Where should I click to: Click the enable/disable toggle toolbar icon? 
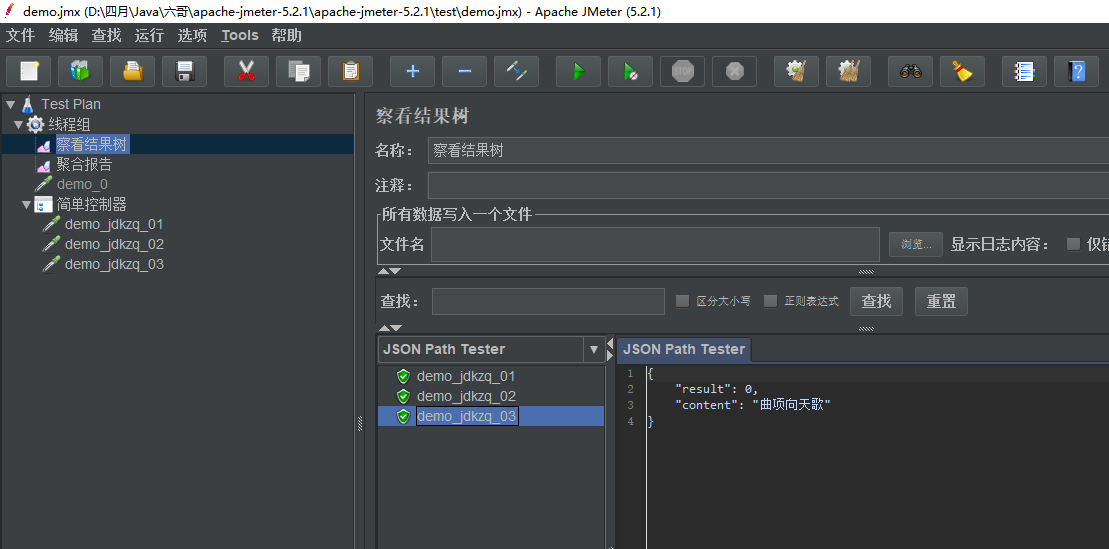click(516, 71)
